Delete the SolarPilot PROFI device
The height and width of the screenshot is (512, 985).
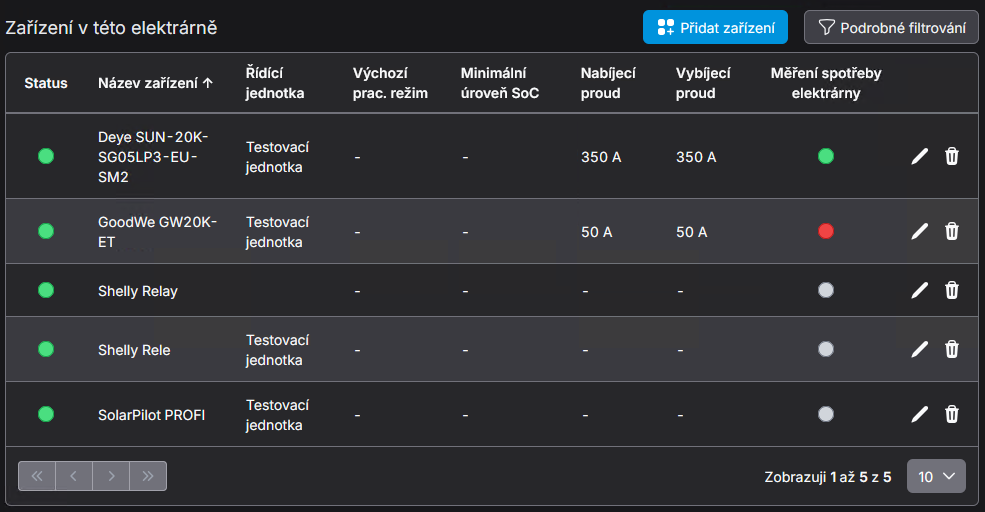952,414
